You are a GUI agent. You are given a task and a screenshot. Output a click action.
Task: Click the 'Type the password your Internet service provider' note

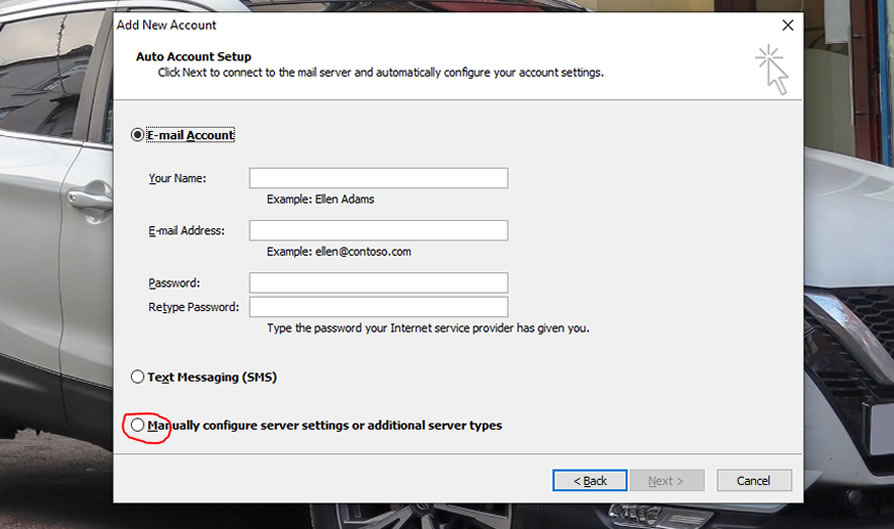pyautogui.click(x=428, y=328)
